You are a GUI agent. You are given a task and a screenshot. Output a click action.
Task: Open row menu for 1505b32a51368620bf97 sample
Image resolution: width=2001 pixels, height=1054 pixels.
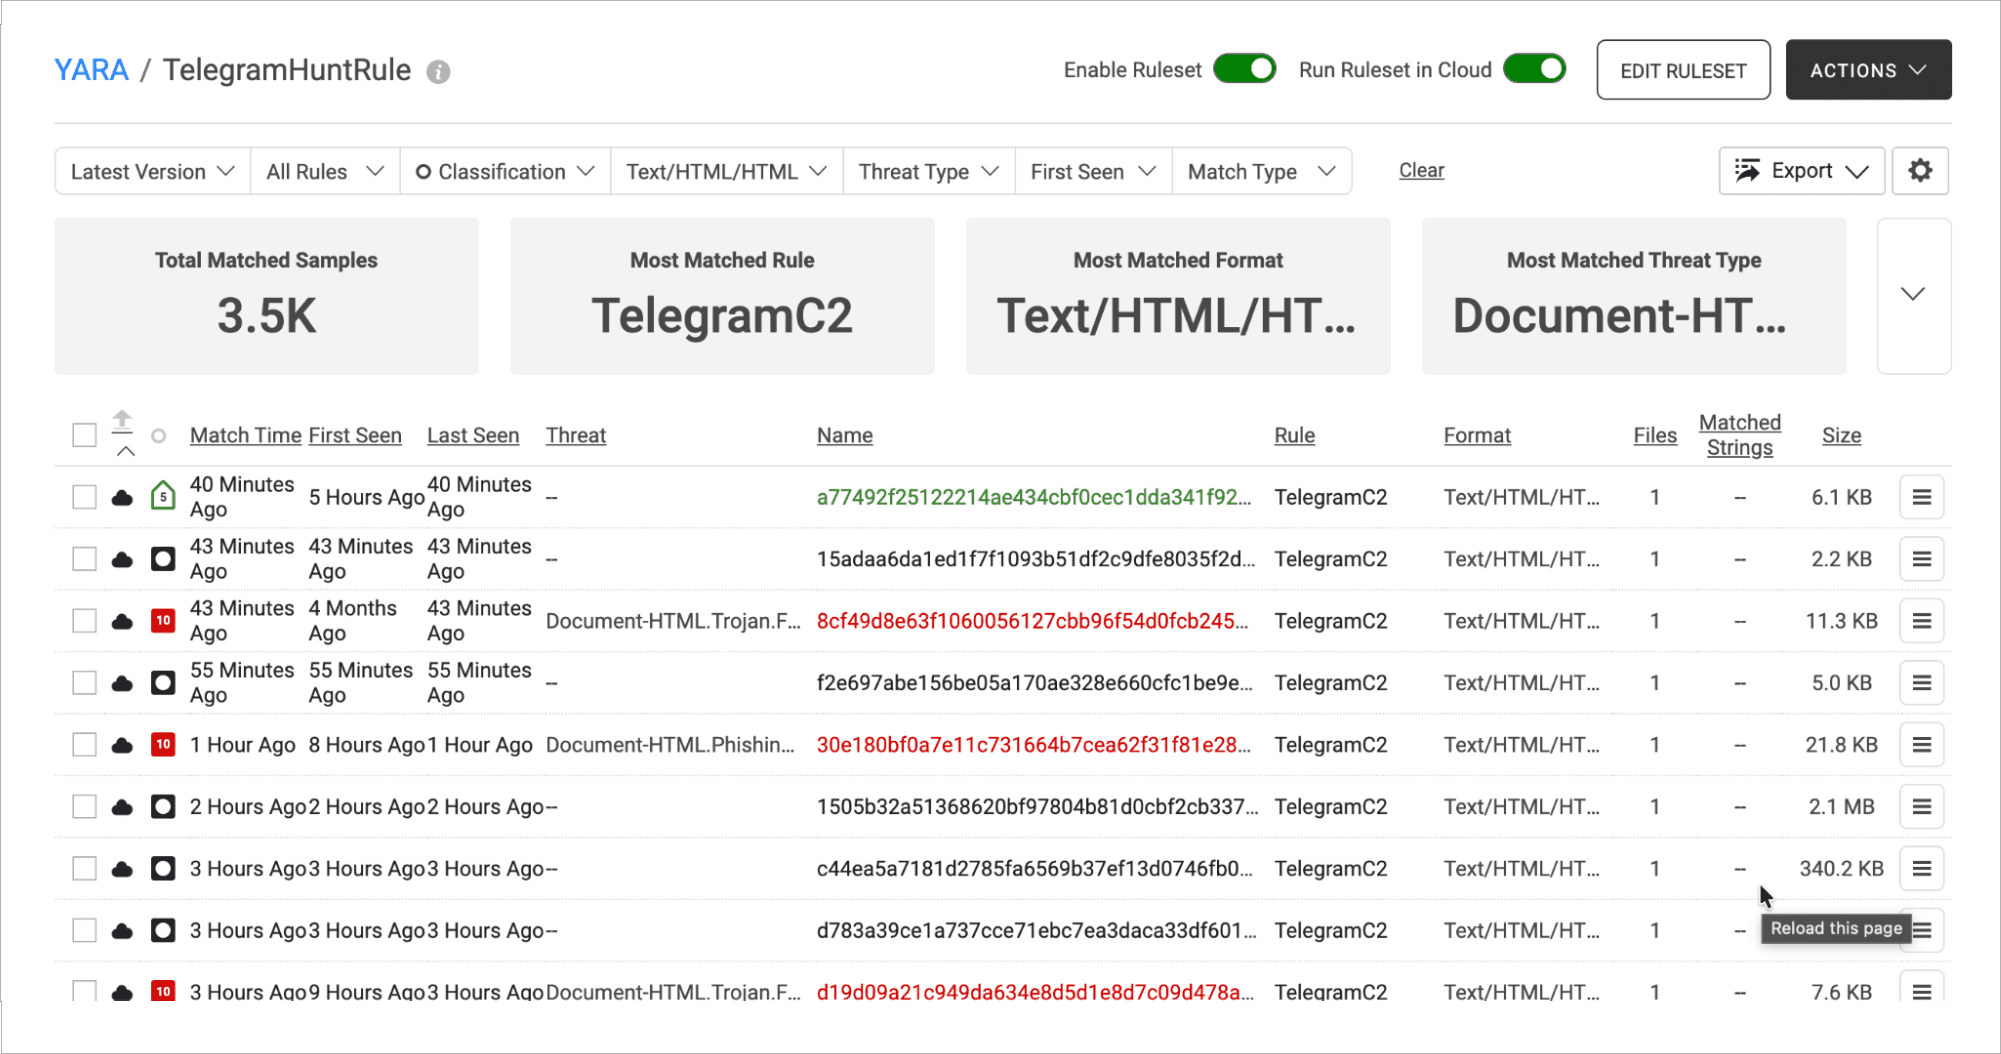pos(1921,807)
